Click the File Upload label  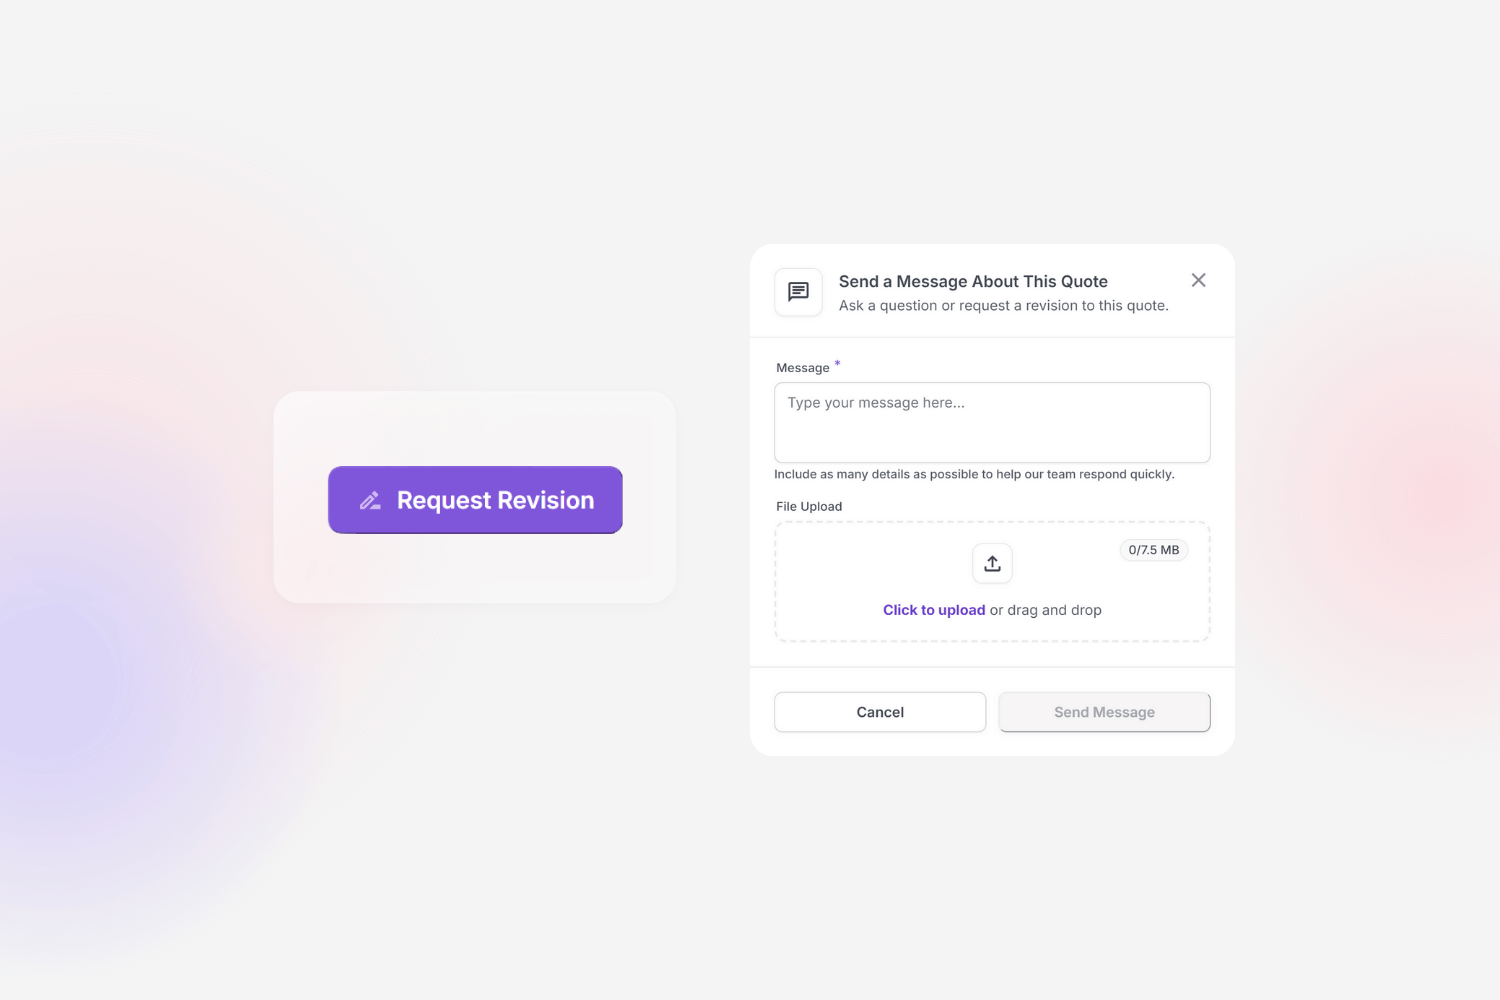(808, 507)
